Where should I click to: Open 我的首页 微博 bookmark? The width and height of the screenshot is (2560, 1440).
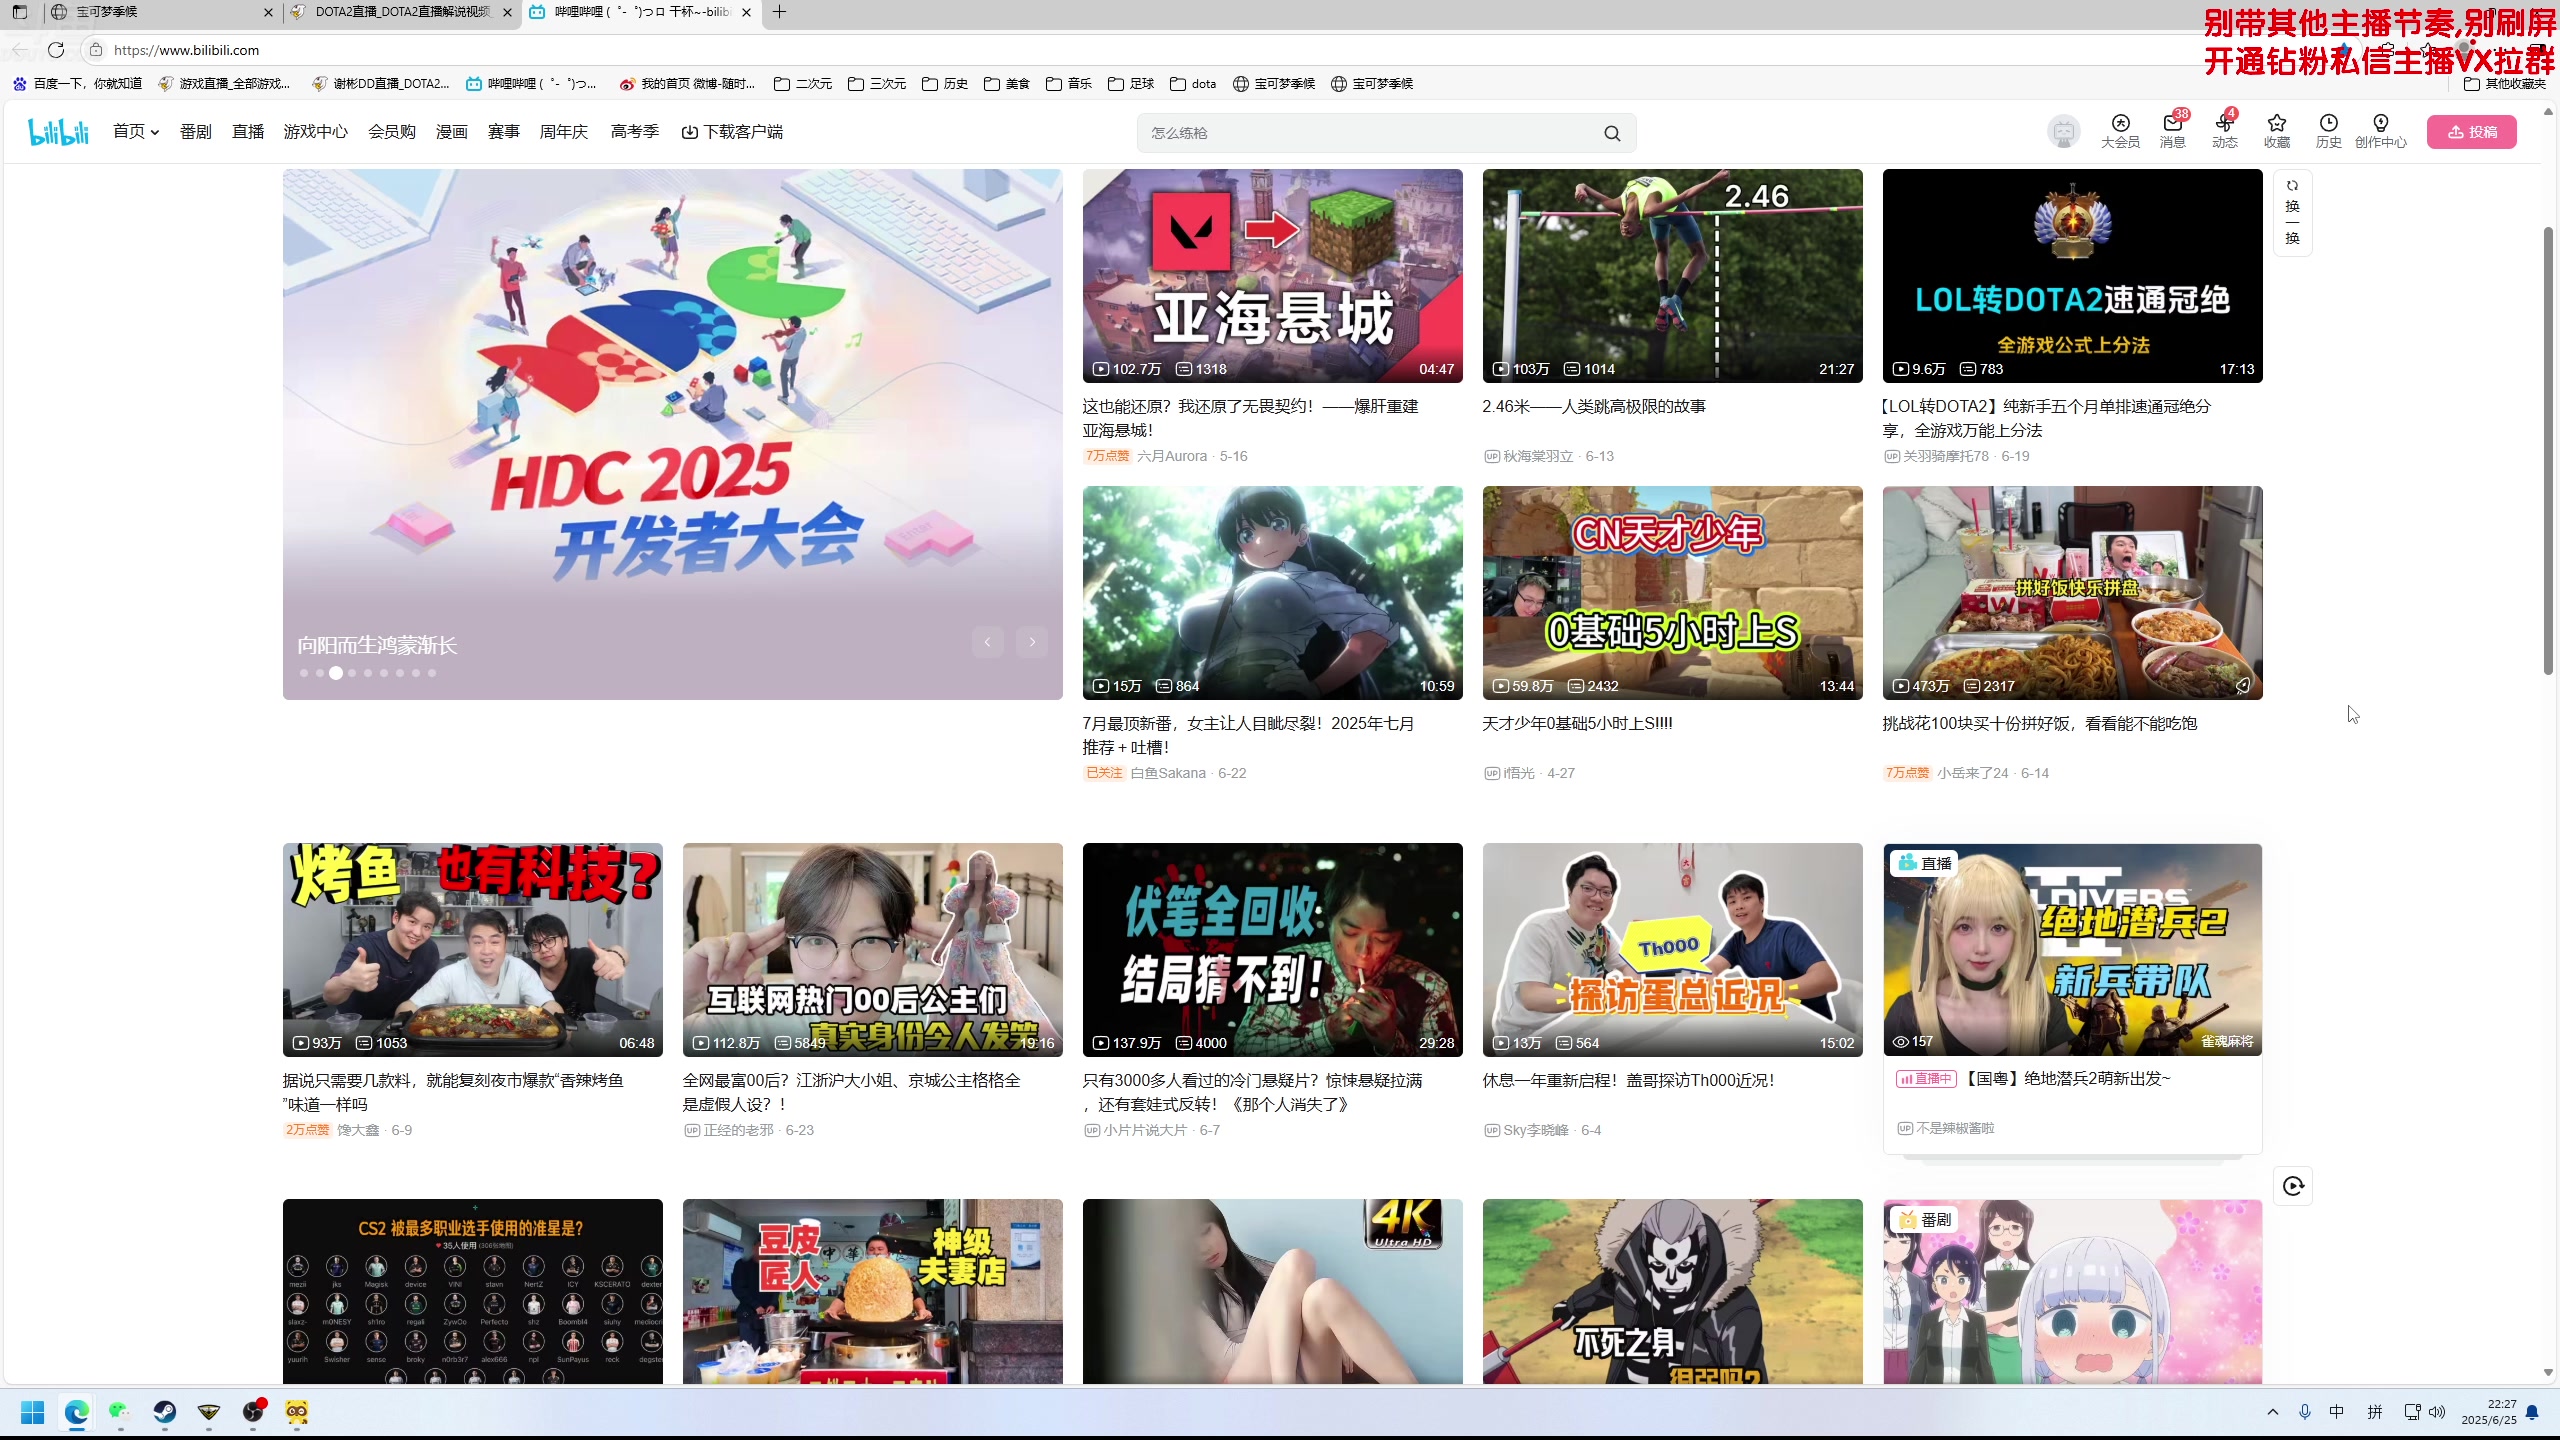pyautogui.click(x=687, y=84)
